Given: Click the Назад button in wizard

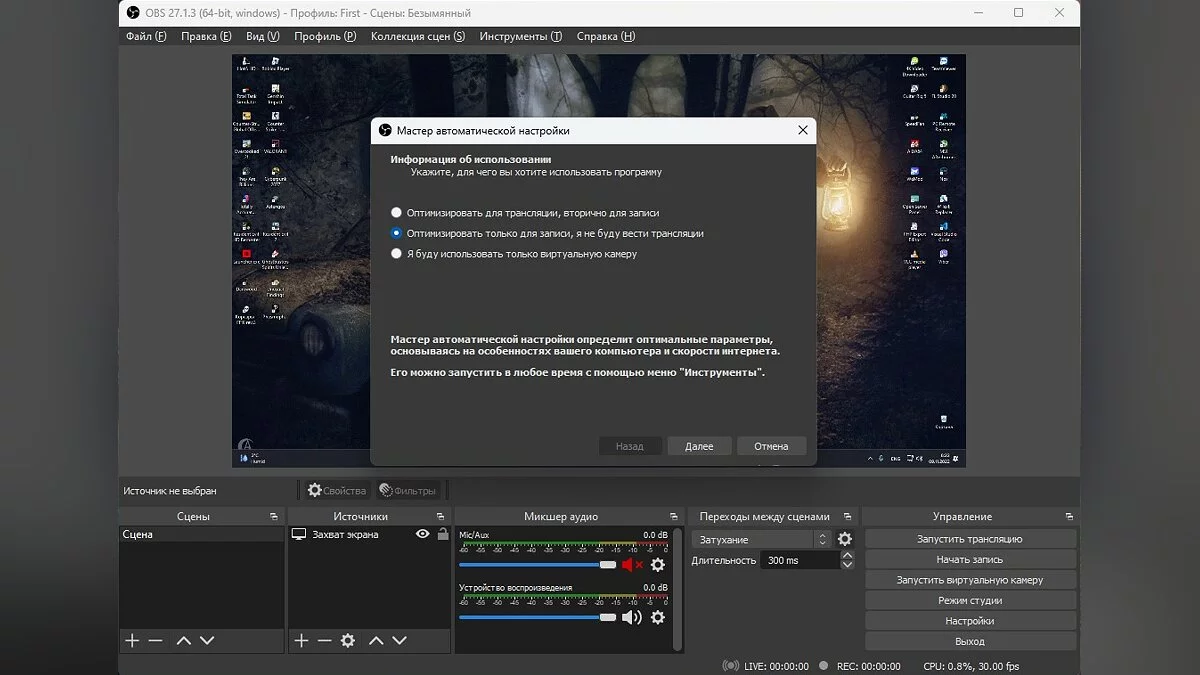Looking at the screenshot, I should tap(630, 446).
